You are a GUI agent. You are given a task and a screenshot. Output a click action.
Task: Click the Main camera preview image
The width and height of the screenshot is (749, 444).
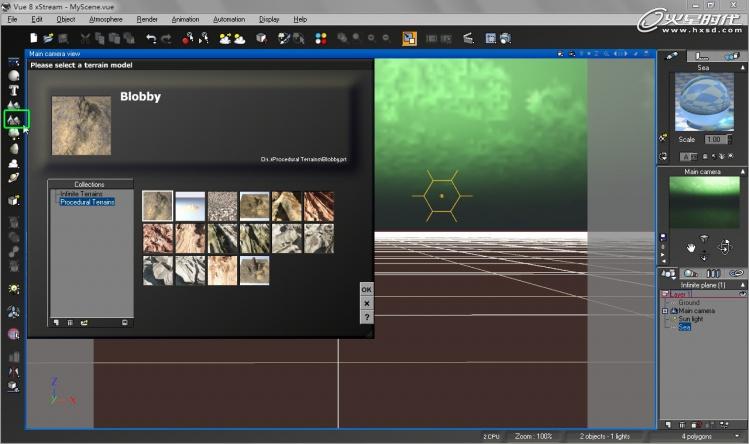[x=705, y=202]
